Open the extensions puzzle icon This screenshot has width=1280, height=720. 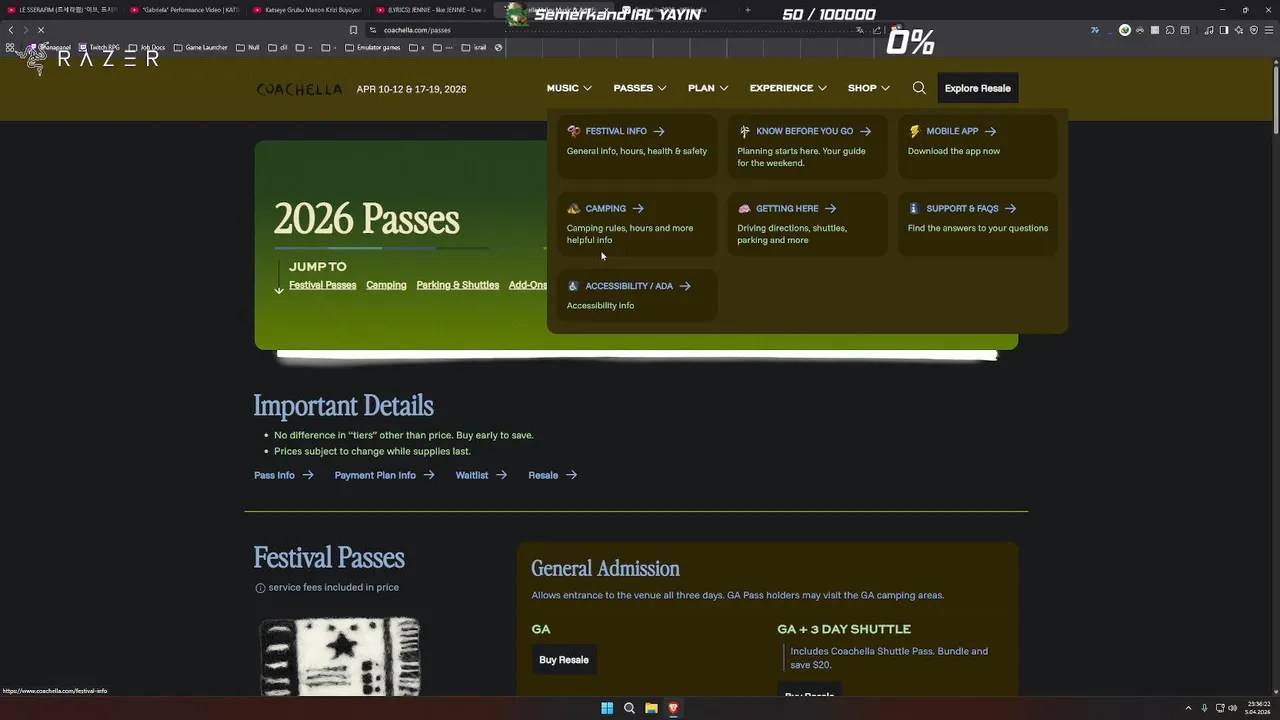click(1170, 30)
